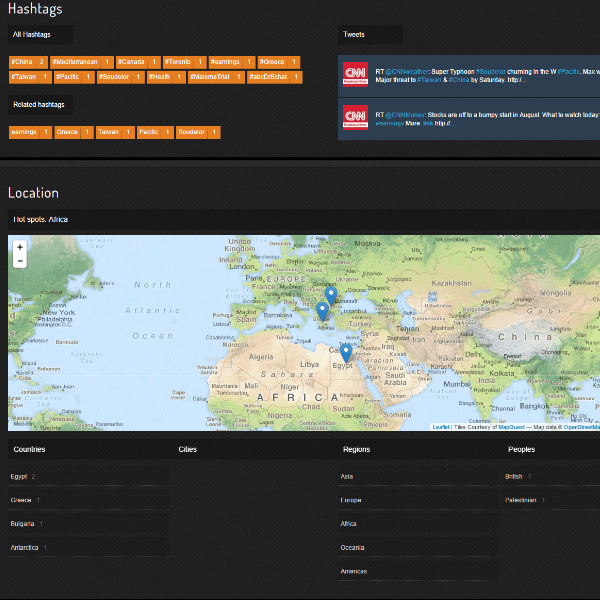600x600 pixels.
Task: Open the #Taiwan link in the tweet
Action: click(429, 80)
